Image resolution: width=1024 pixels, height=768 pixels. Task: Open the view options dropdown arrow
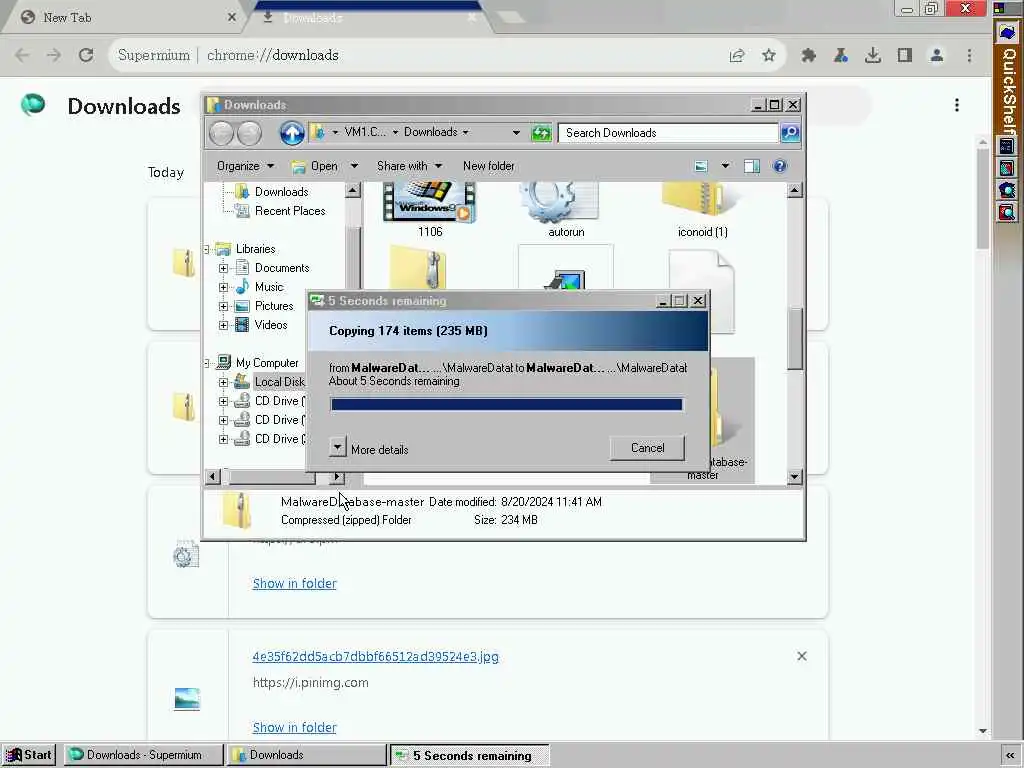[725, 167]
